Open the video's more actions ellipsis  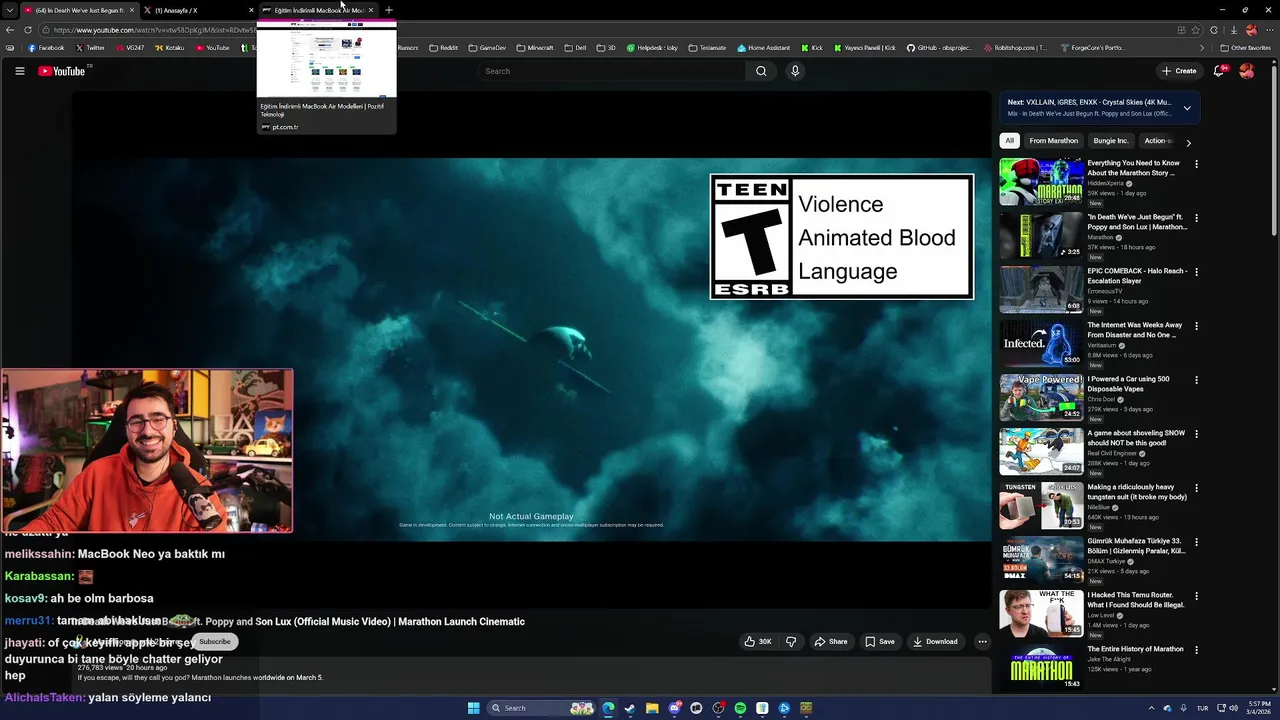click(982, 642)
